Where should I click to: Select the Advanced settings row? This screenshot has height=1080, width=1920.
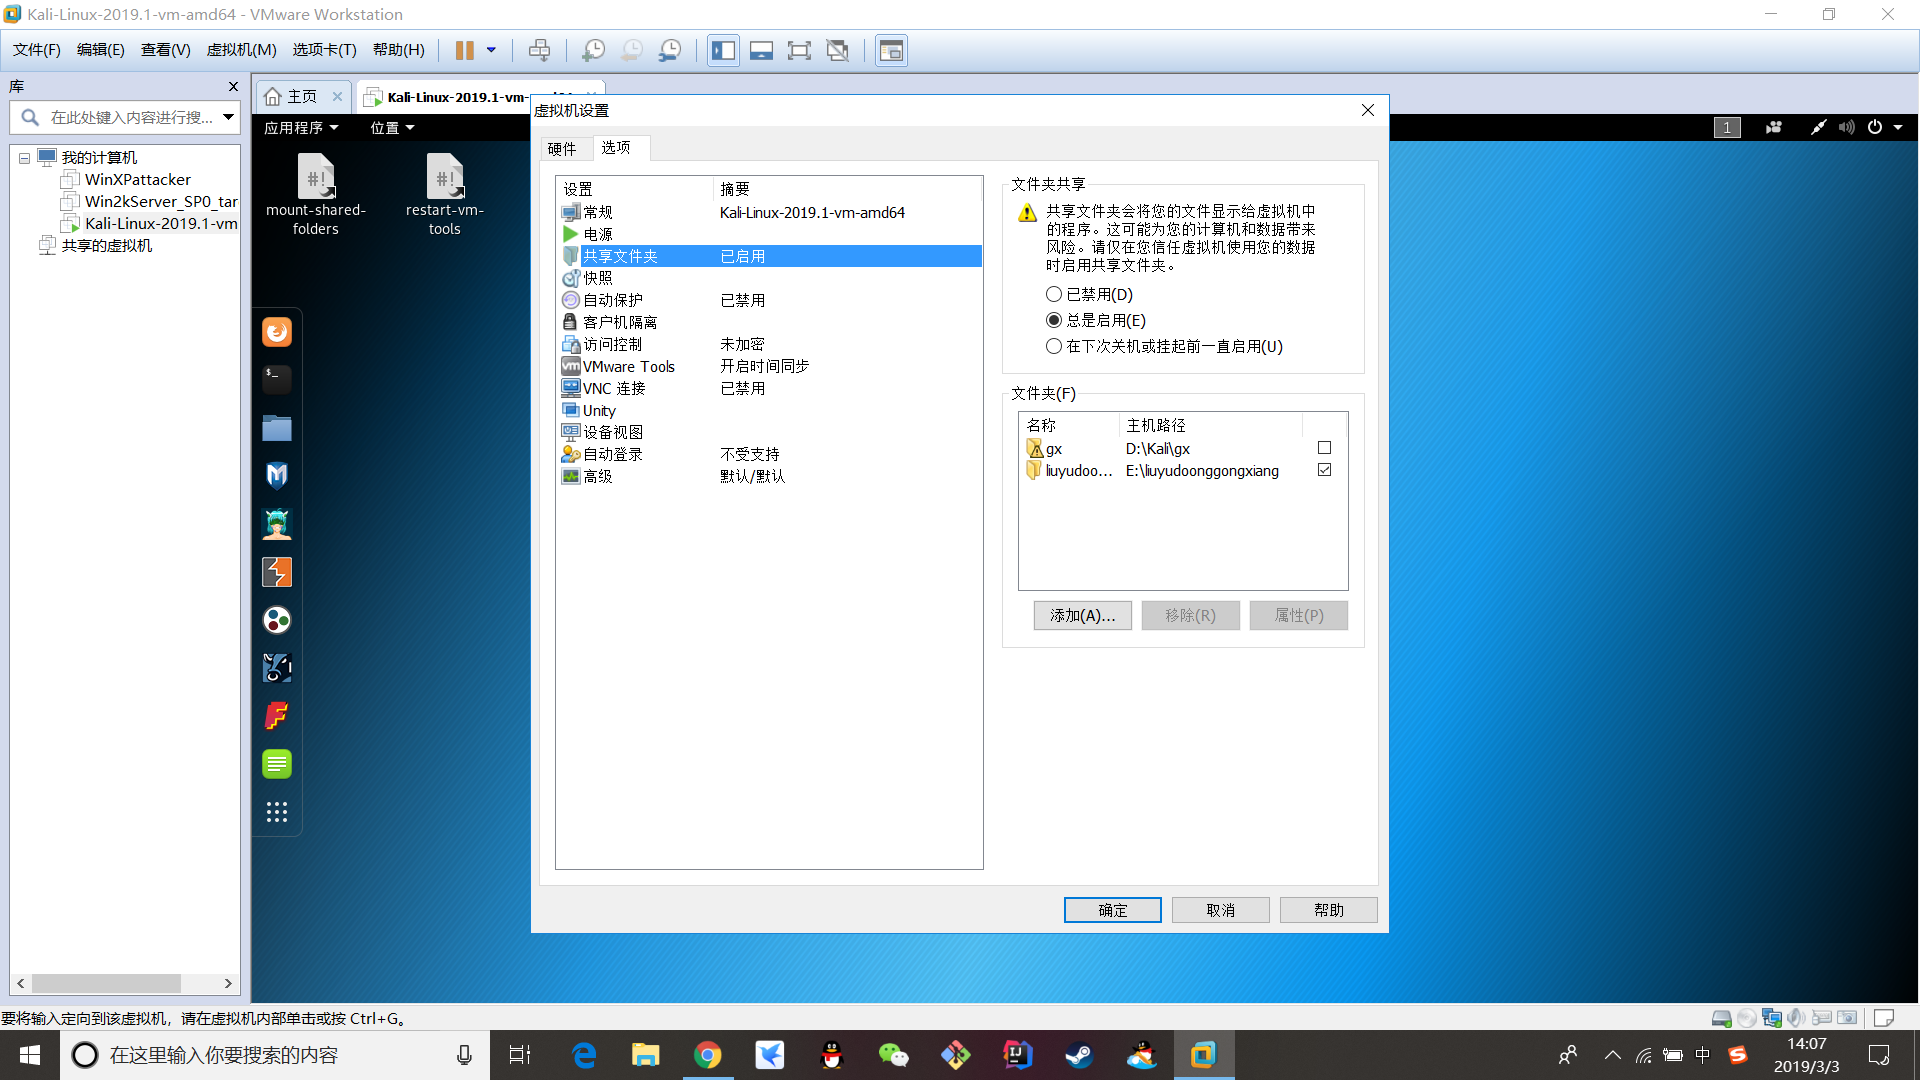pyautogui.click(x=770, y=476)
